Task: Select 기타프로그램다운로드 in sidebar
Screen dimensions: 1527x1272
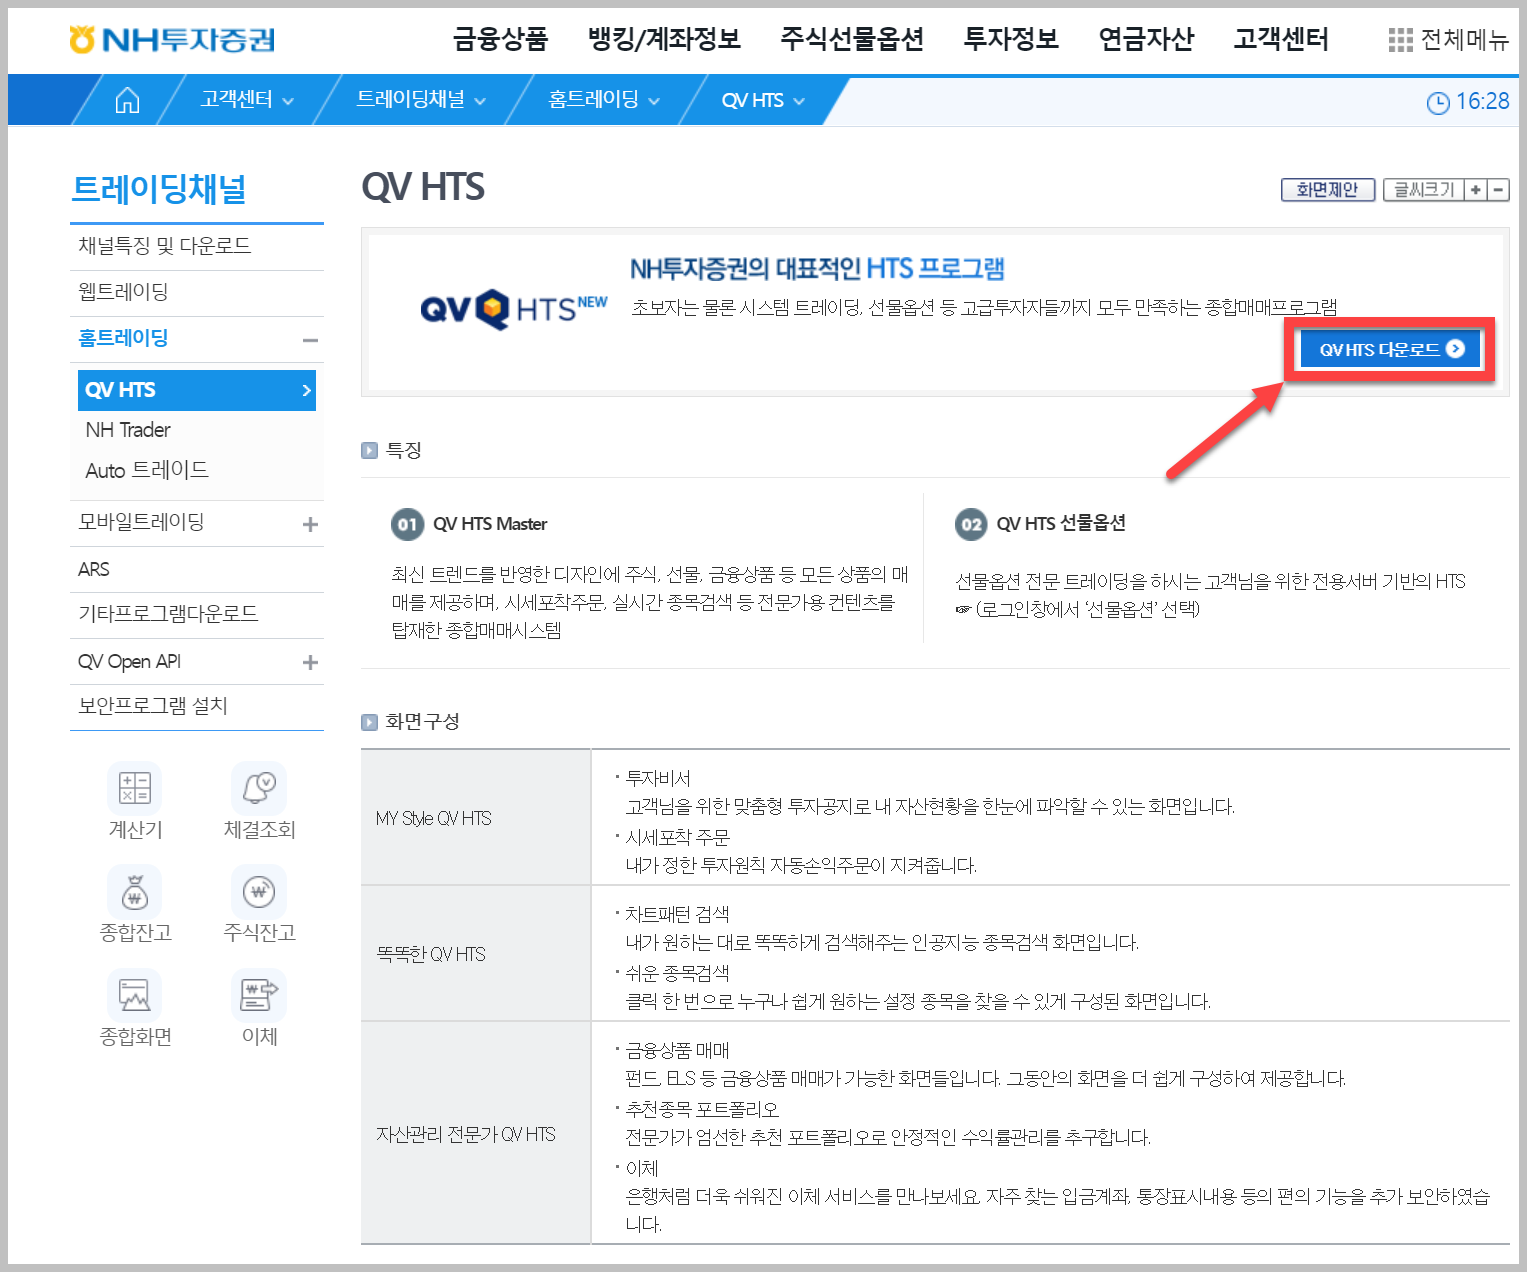Action: [197, 614]
